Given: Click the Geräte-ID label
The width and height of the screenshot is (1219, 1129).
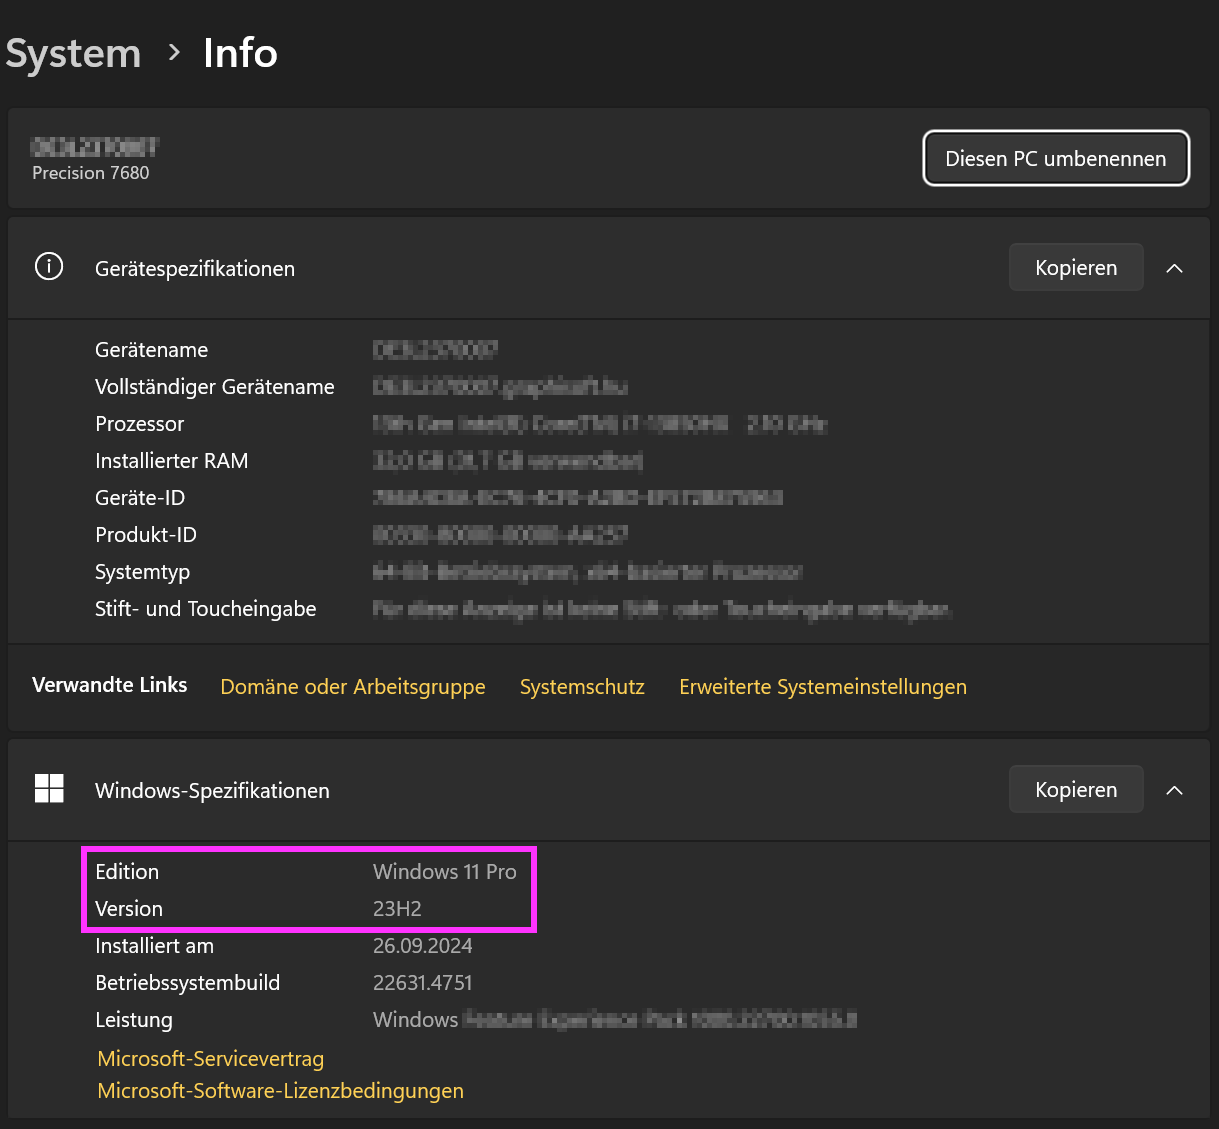Looking at the screenshot, I should pyautogui.click(x=140, y=498).
